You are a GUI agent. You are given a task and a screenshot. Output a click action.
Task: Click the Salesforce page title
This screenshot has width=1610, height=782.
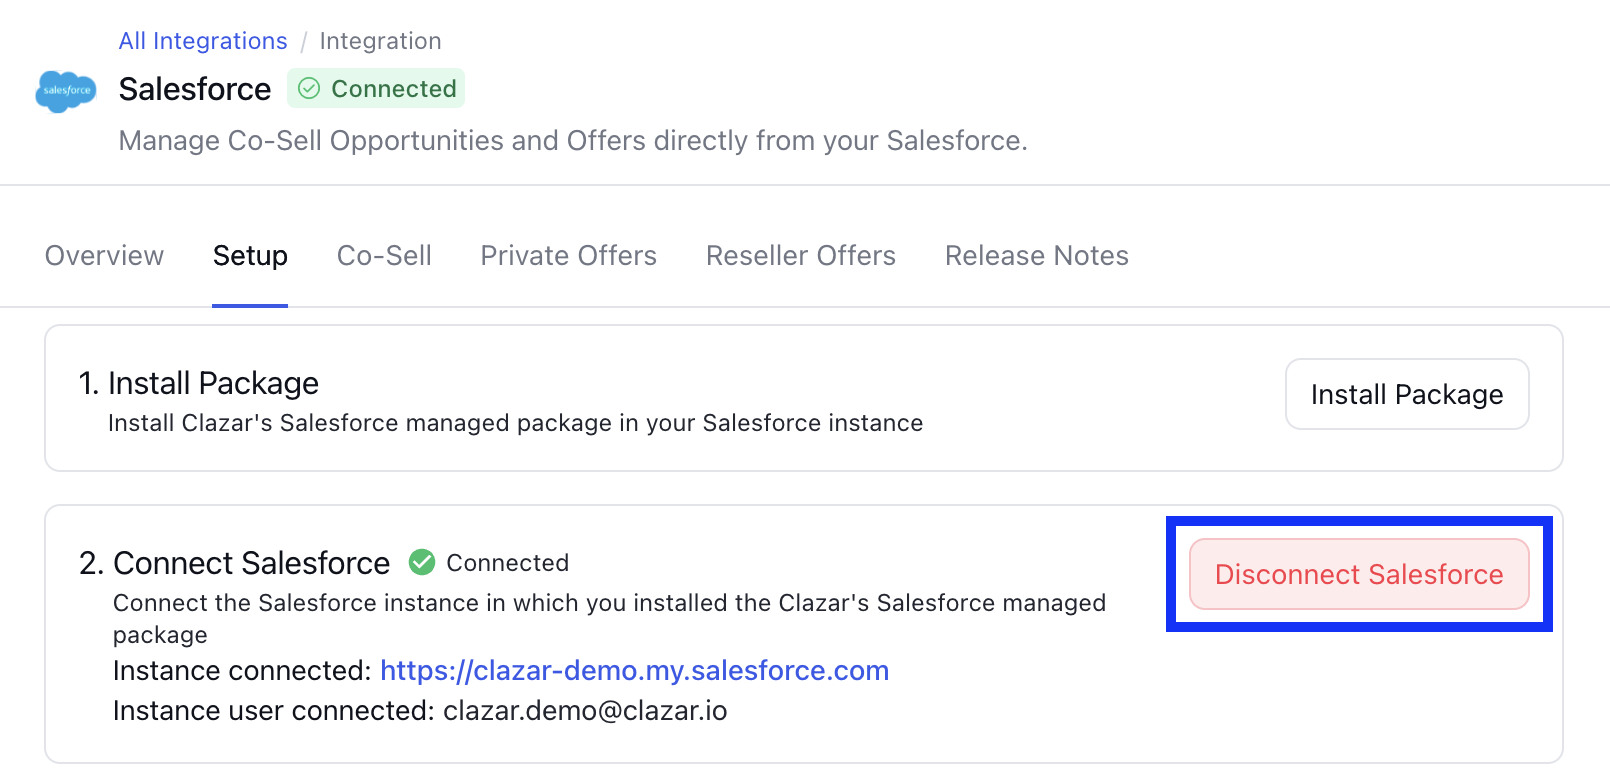pyautogui.click(x=195, y=89)
